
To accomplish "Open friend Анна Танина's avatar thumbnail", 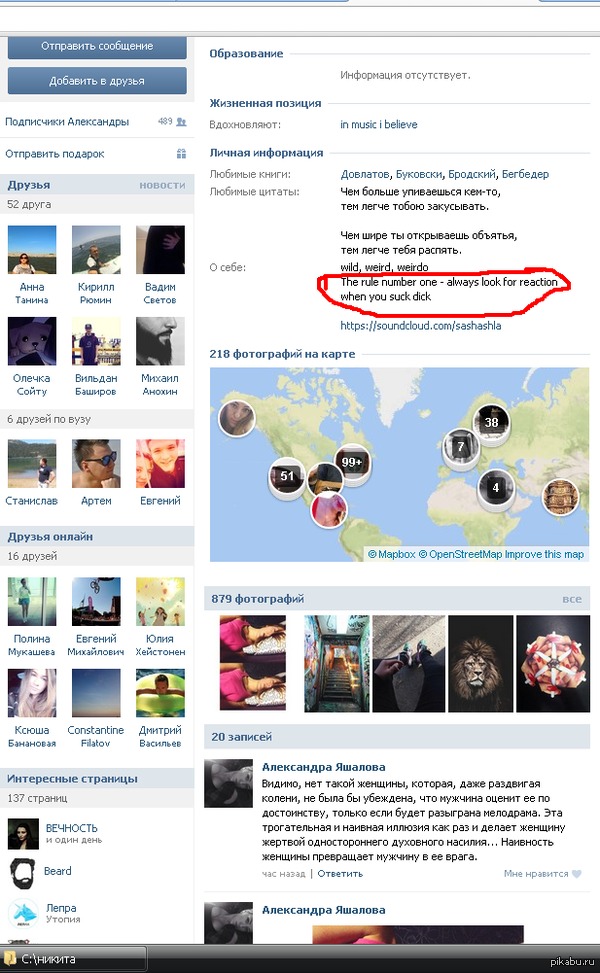I will pyautogui.click(x=32, y=249).
